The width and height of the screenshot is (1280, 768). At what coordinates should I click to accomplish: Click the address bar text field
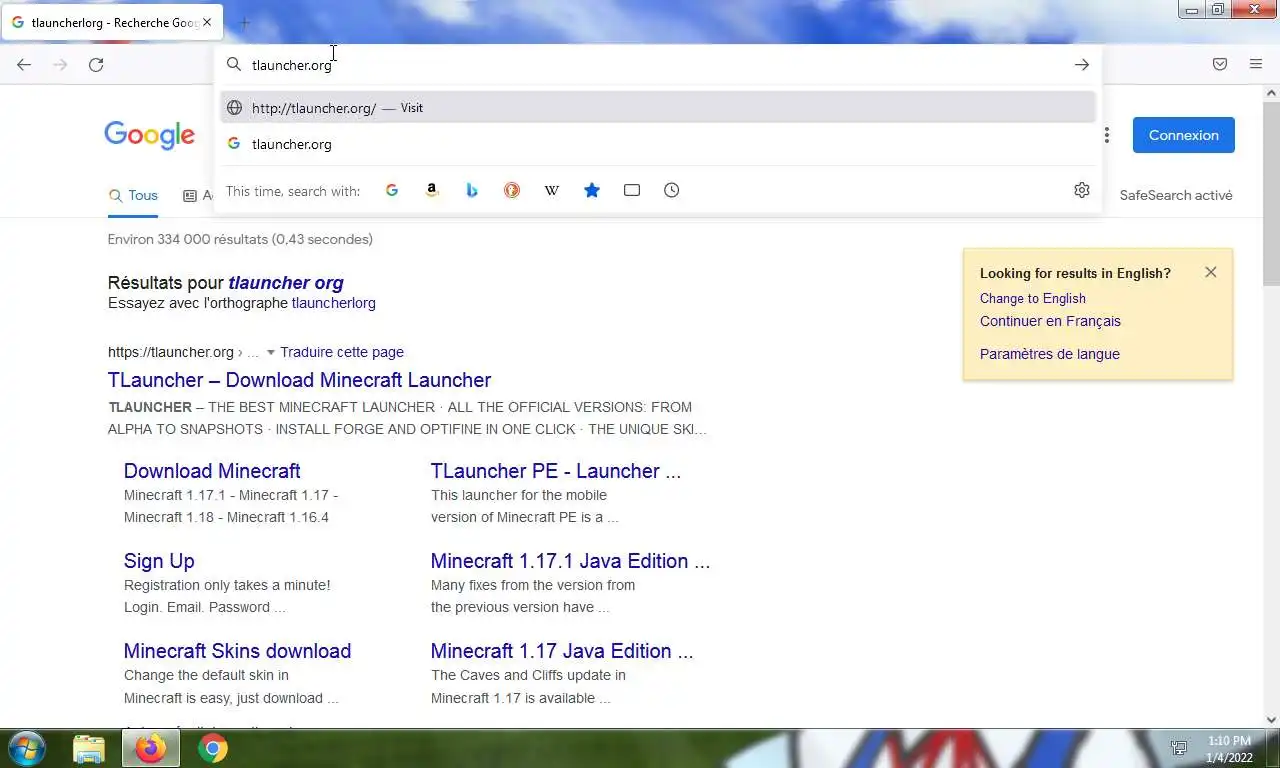pos(655,65)
